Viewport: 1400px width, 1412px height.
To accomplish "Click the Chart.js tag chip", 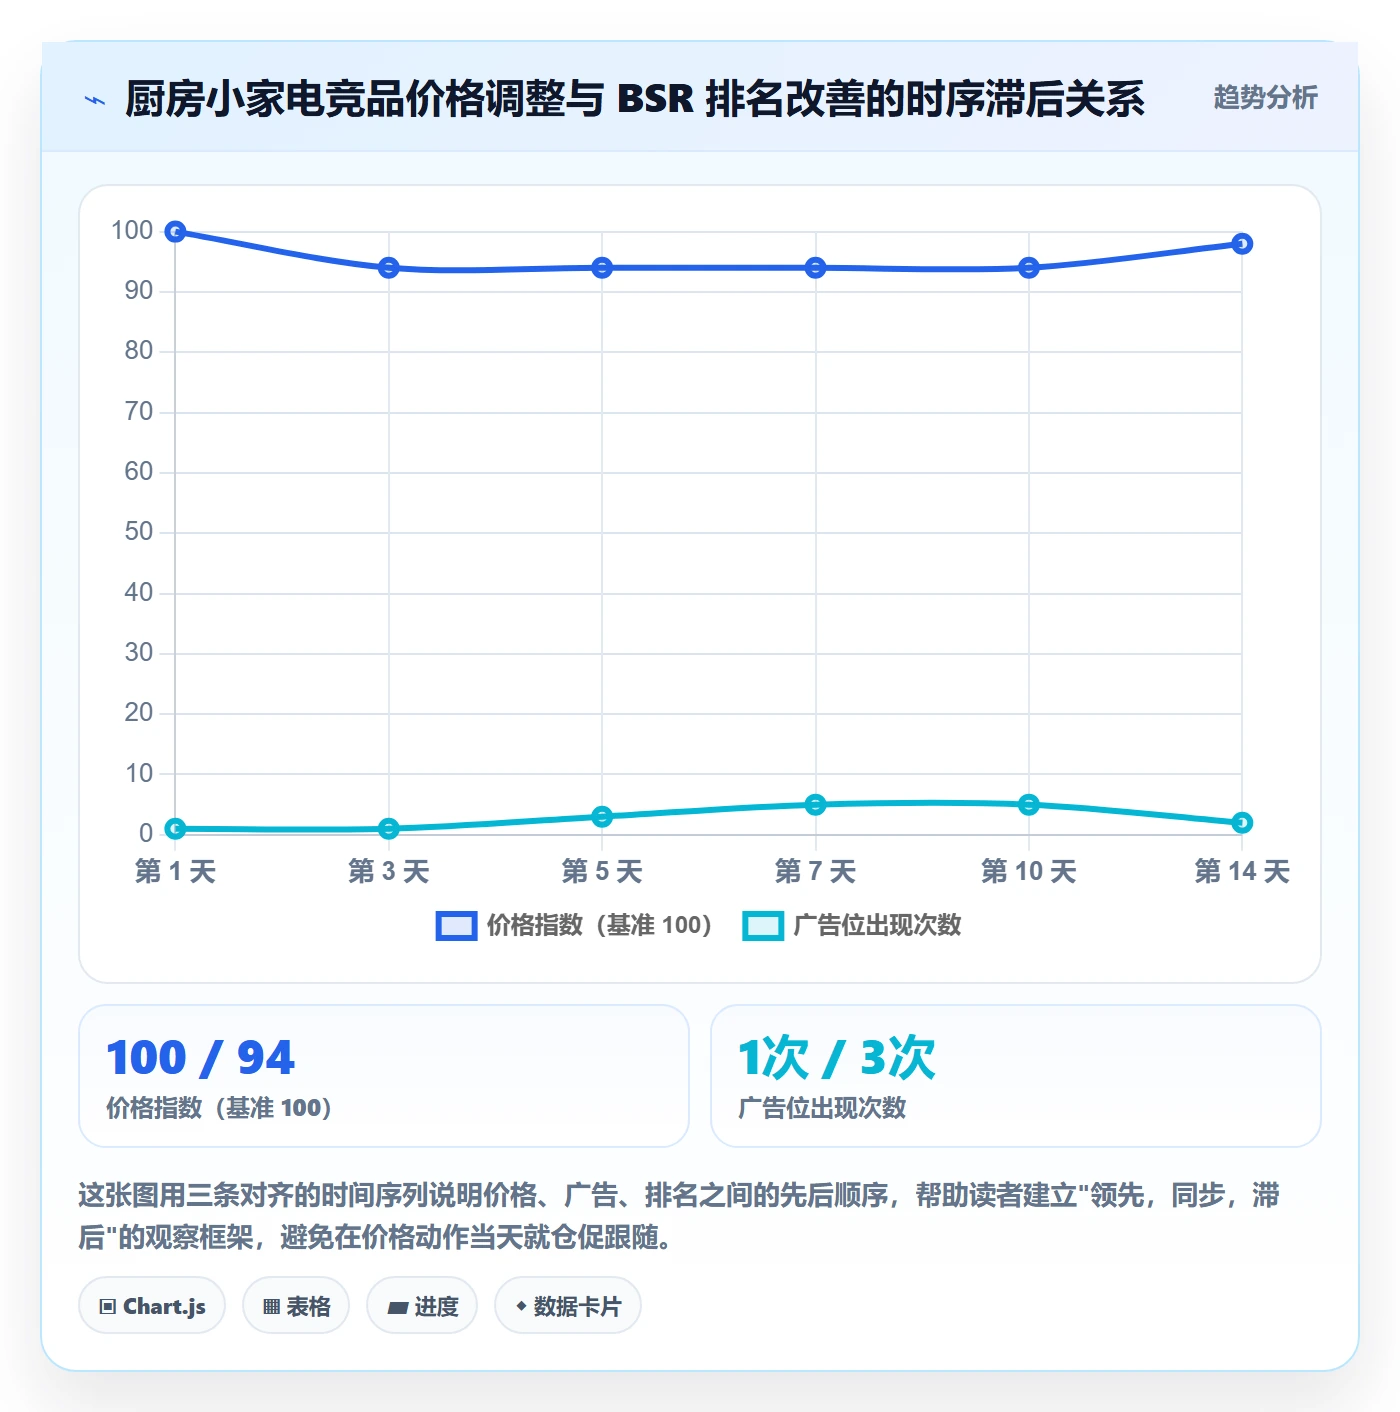I will [152, 1306].
